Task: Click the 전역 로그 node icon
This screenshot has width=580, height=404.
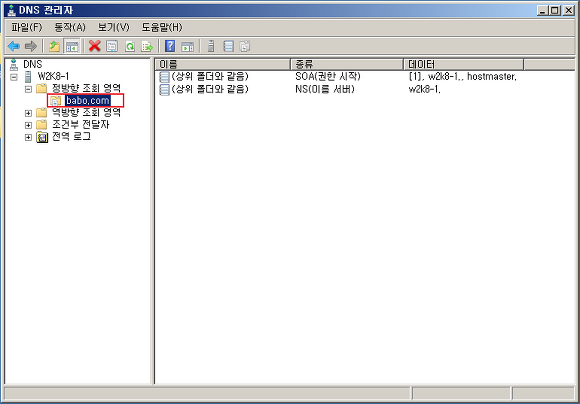Action: 42,137
